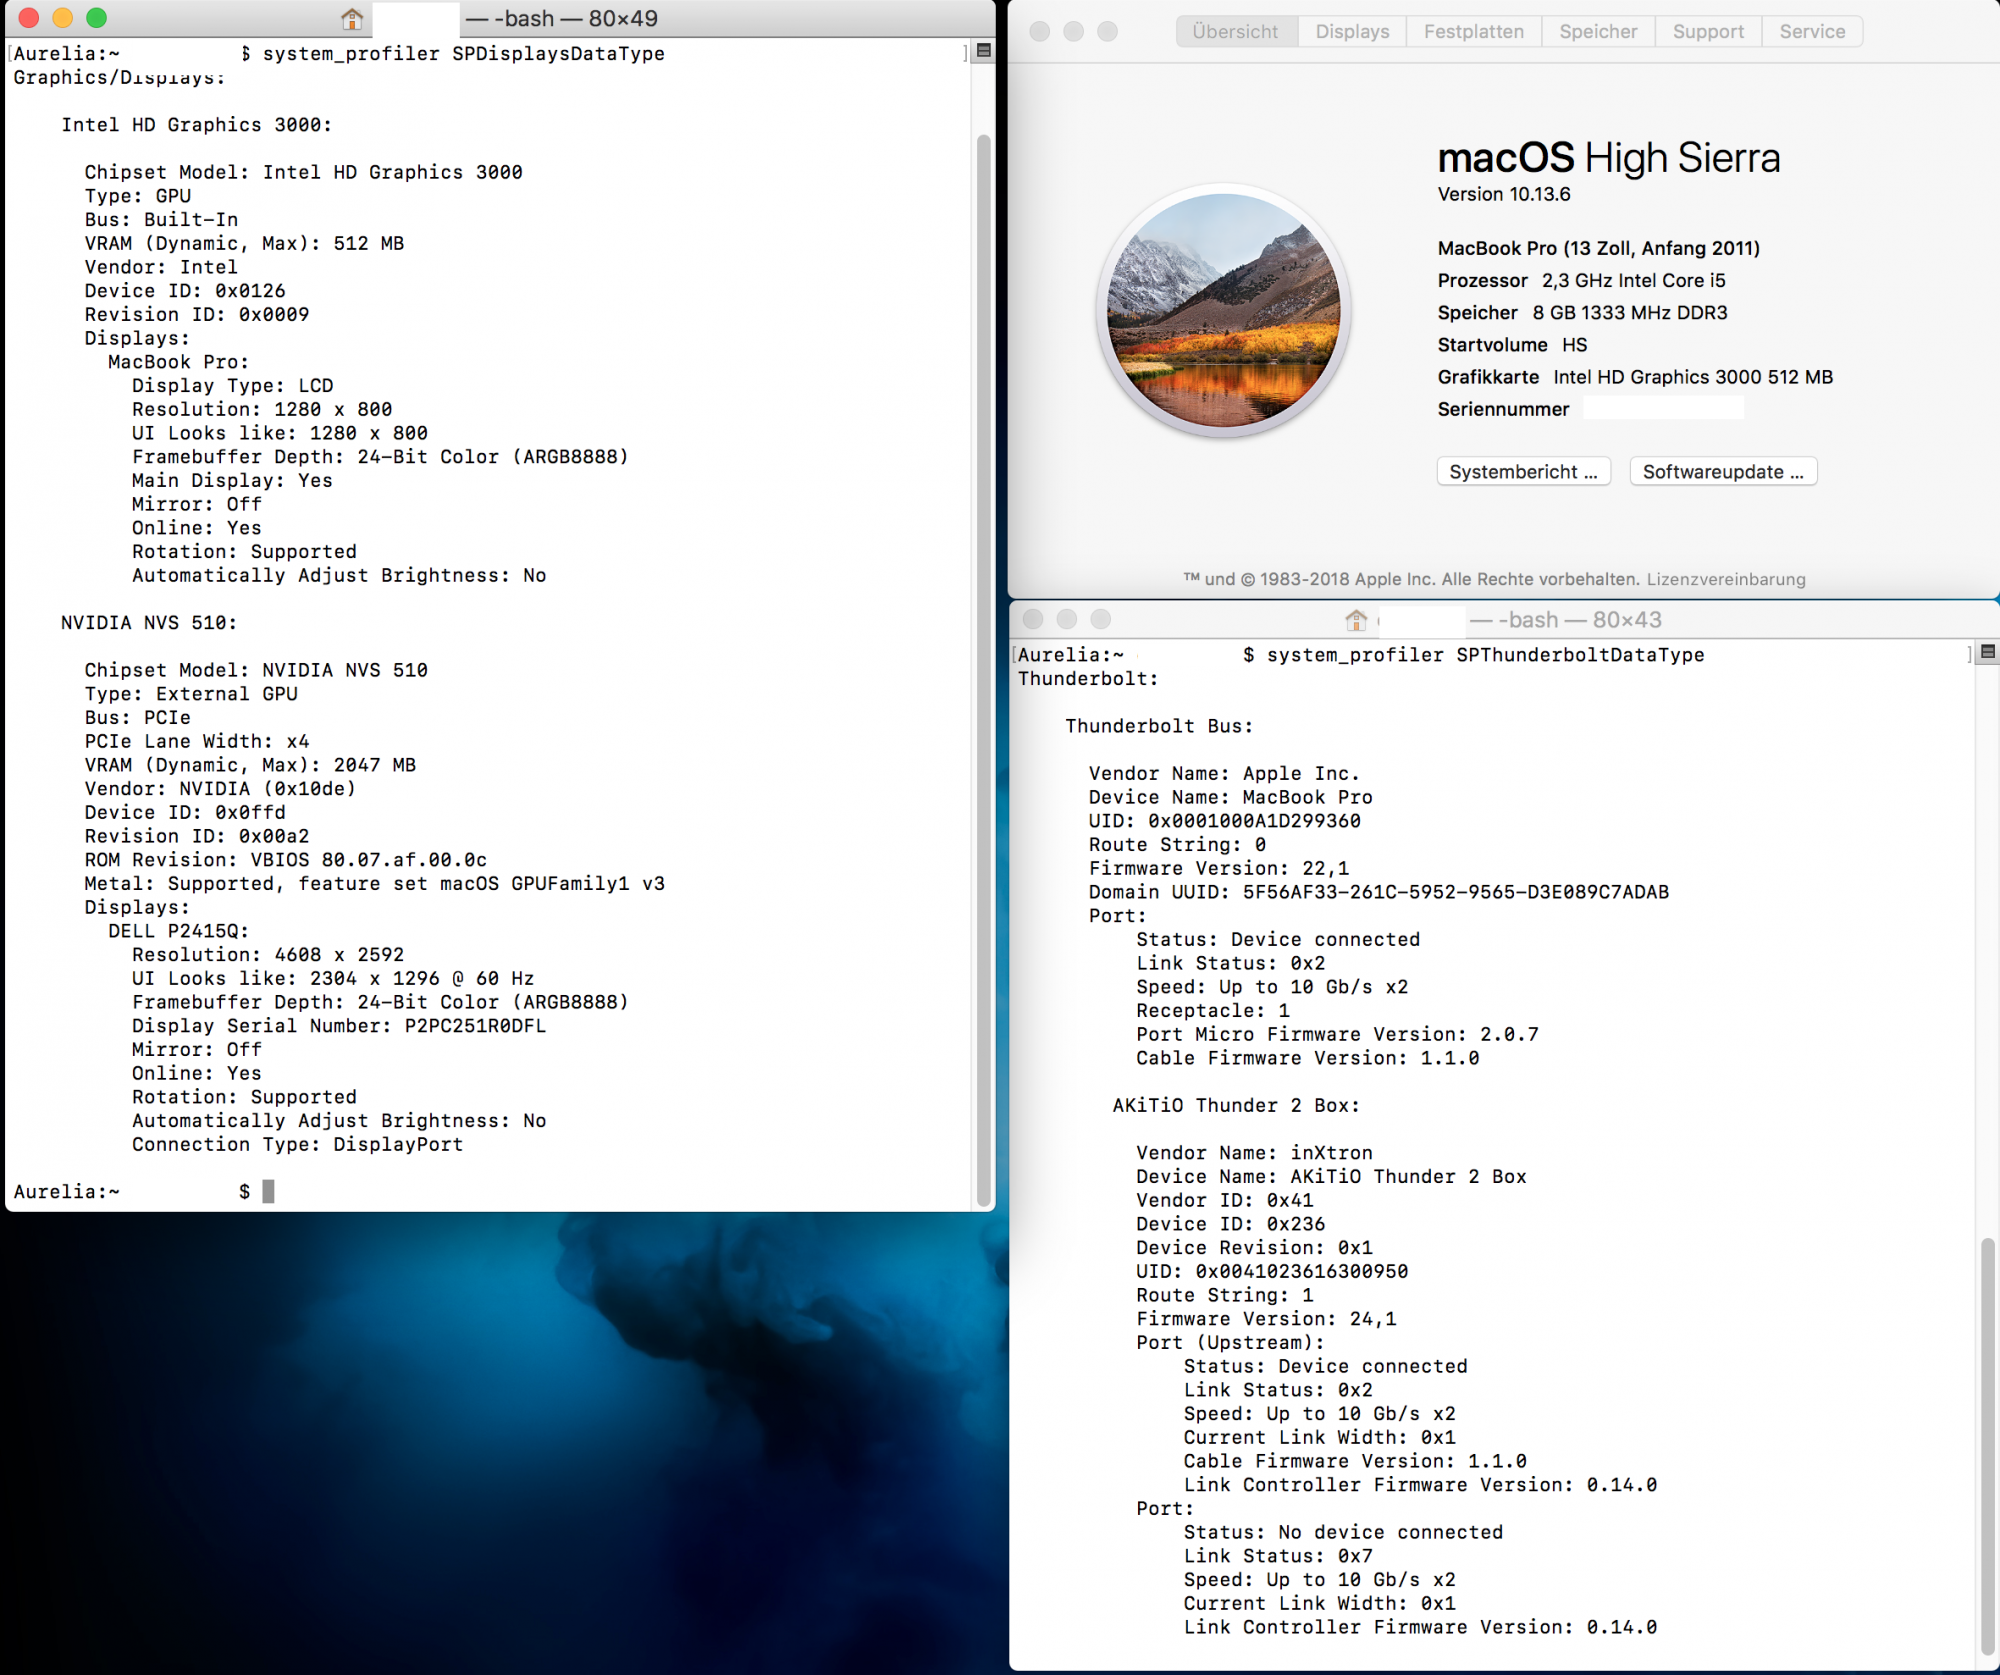
Task: Click the scrollbar in the displays terminal
Action: point(983,670)
